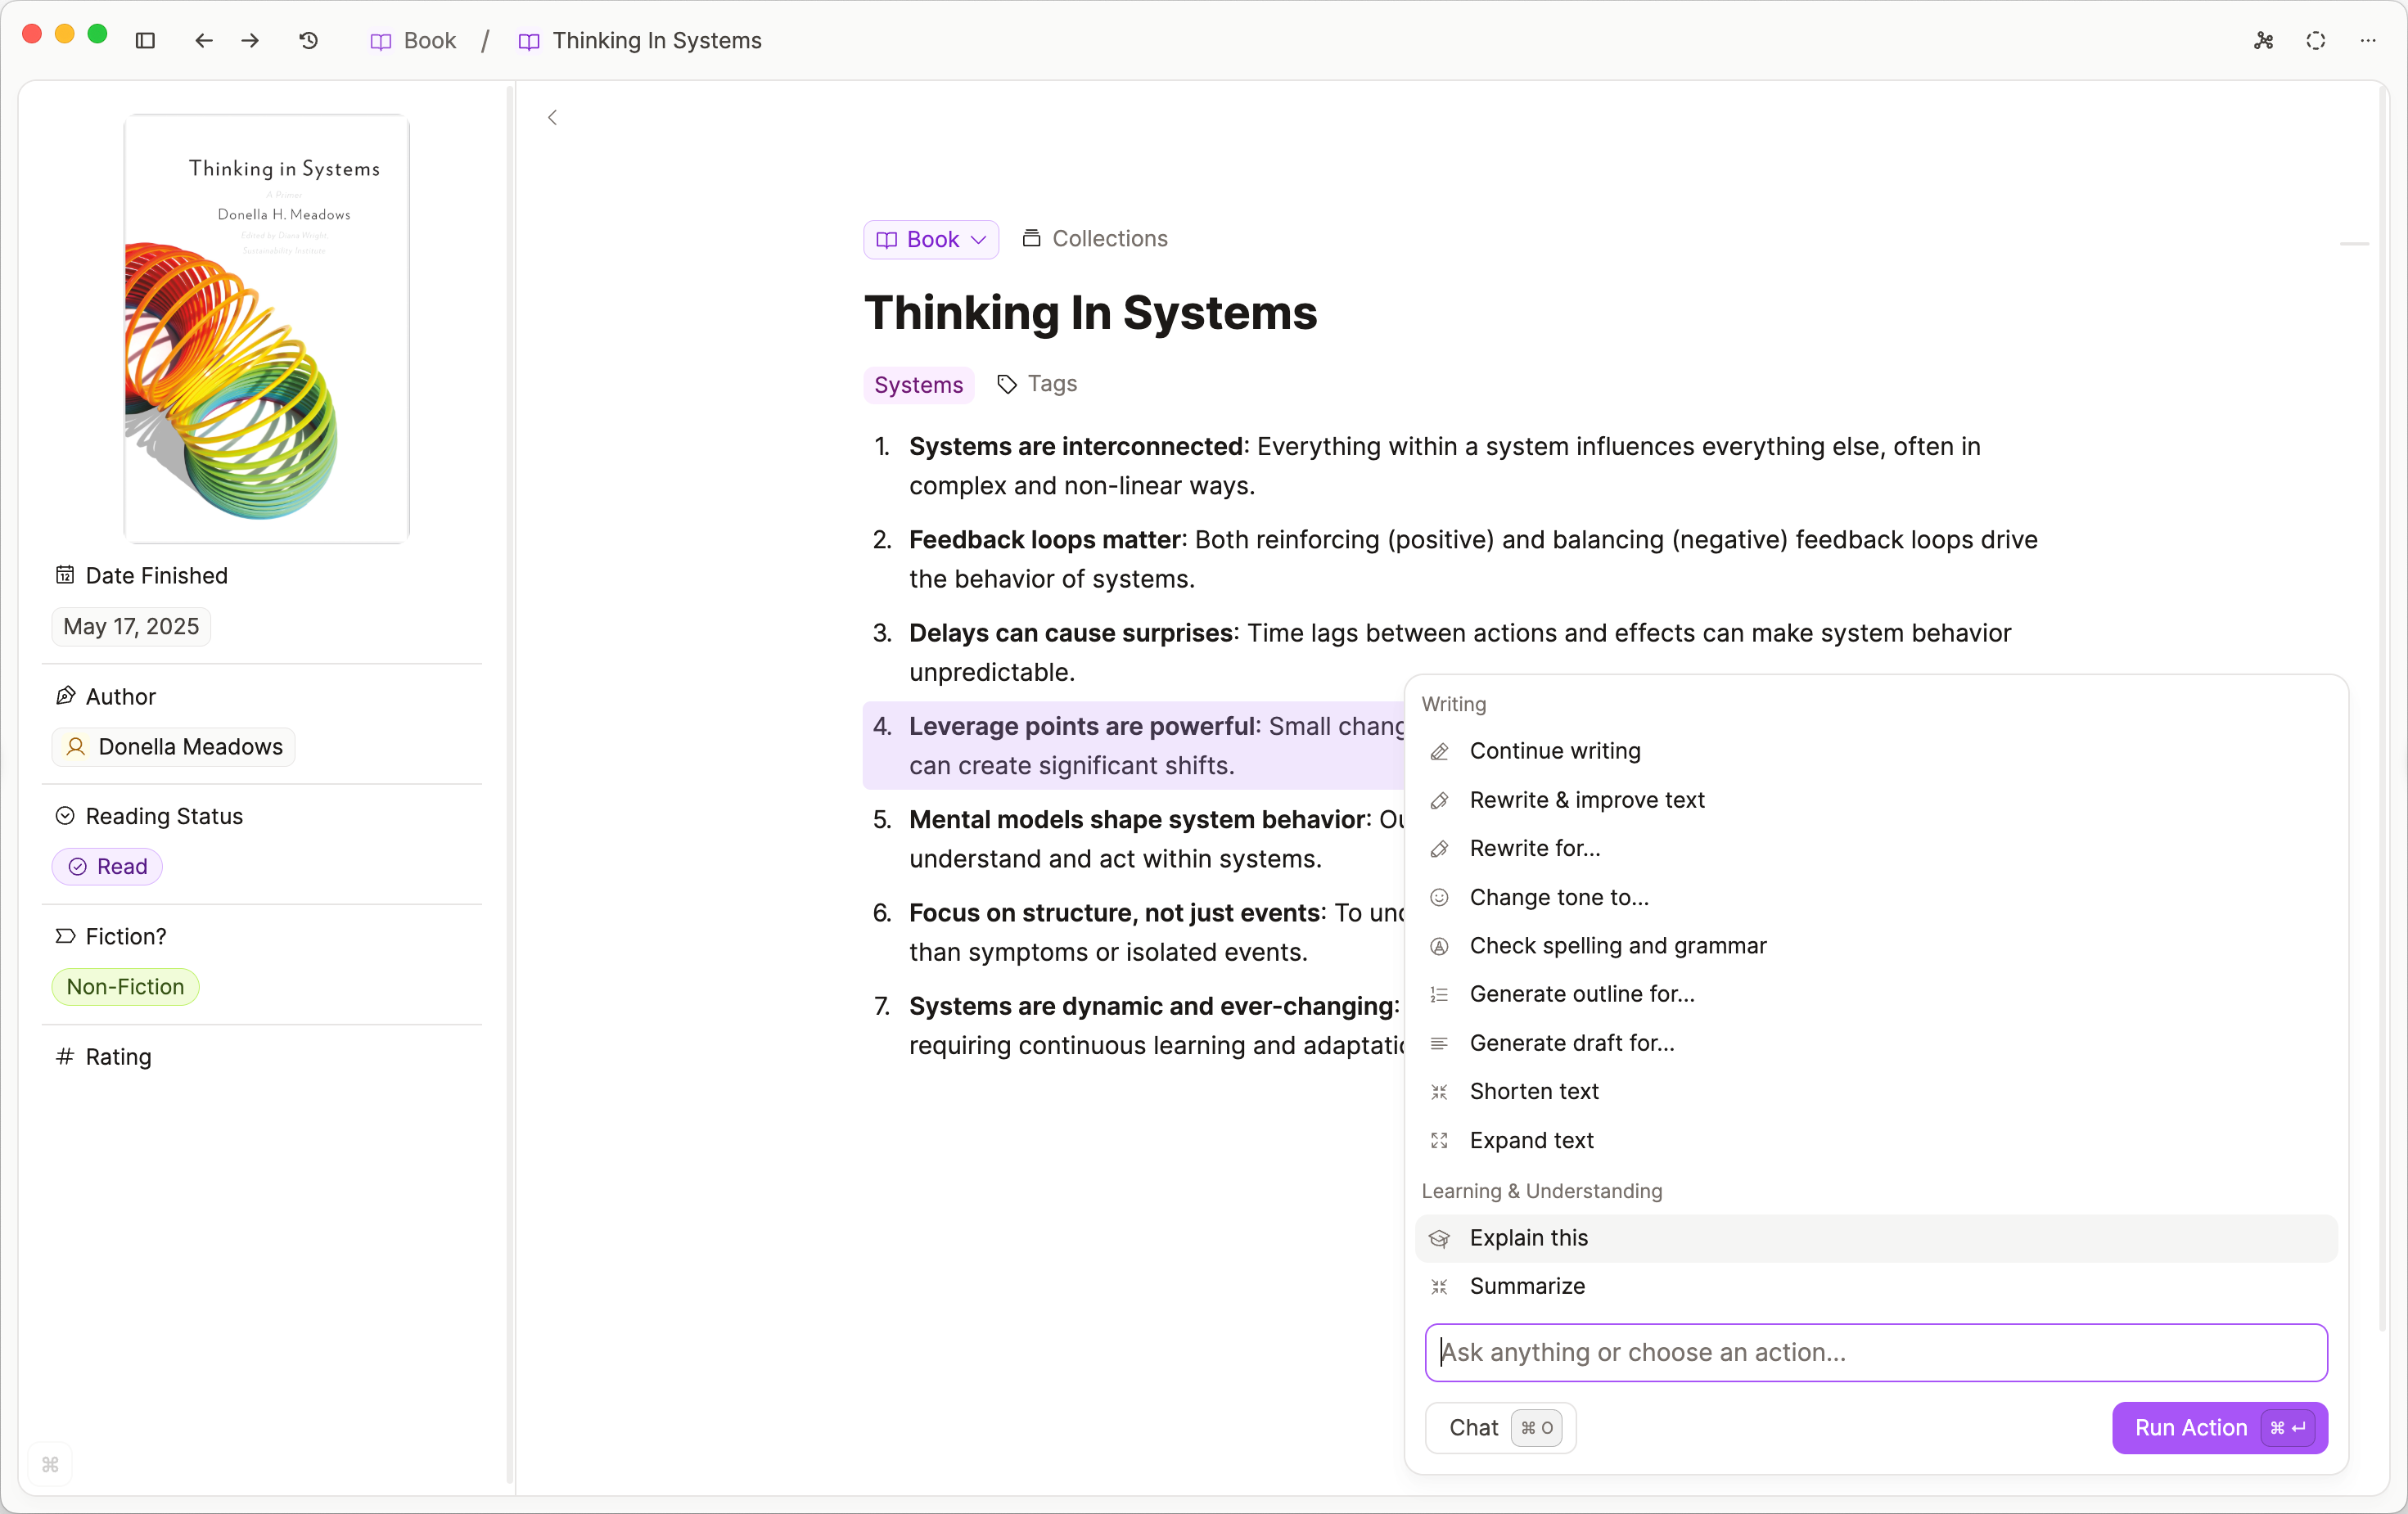Open focus mode with the dashed circle icon

(x=2315, y=41)
